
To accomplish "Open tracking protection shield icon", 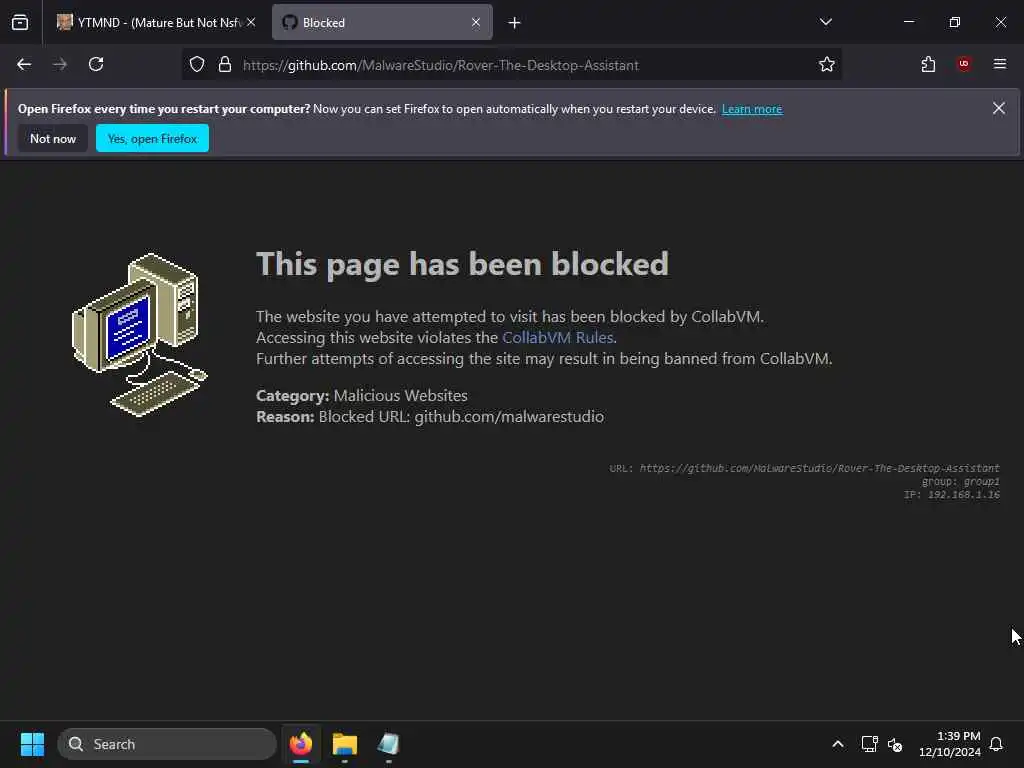I will (x=197, y=65).
